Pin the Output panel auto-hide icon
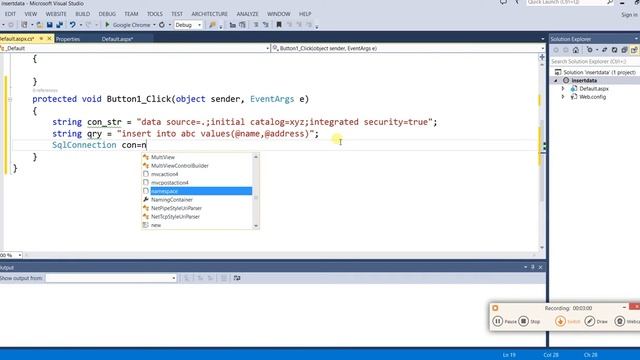Screen dimensions: 640x360 (533, 267)
